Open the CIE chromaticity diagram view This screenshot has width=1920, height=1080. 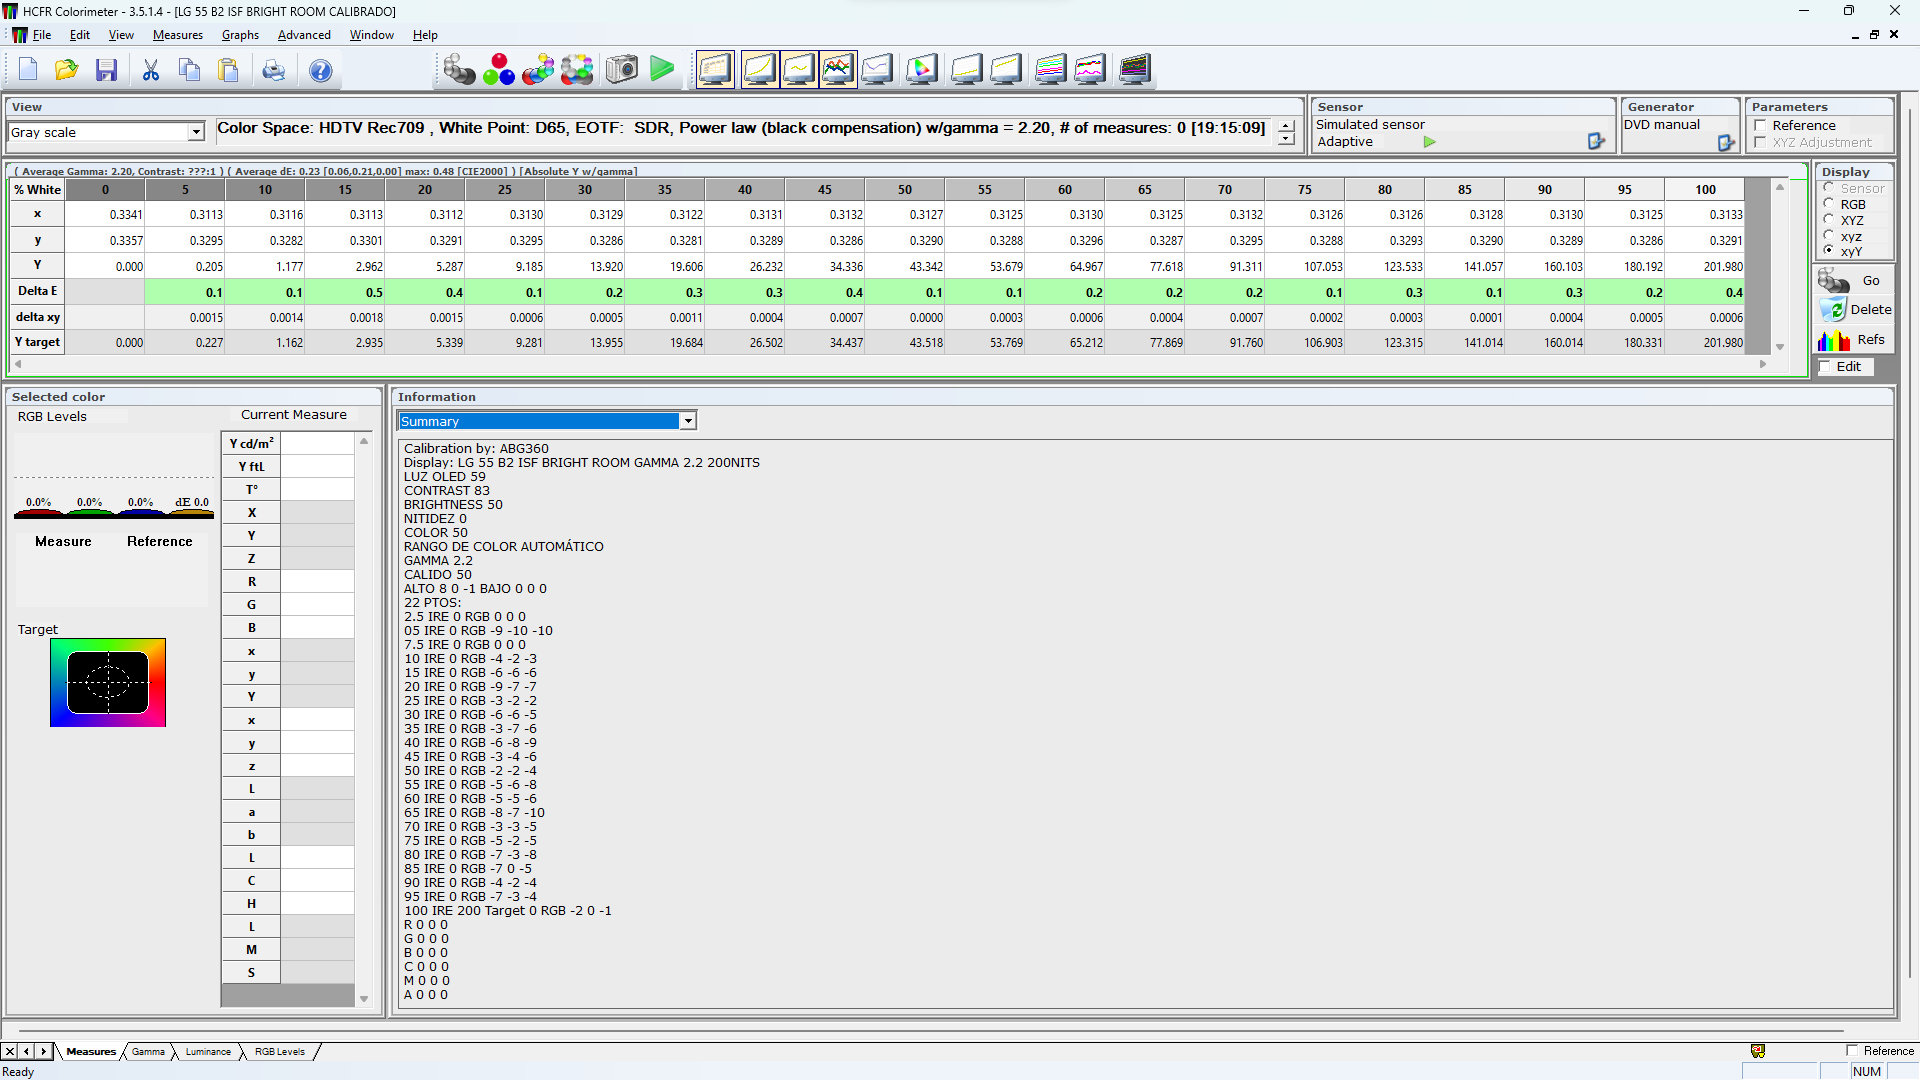click(x=922, y=70)
